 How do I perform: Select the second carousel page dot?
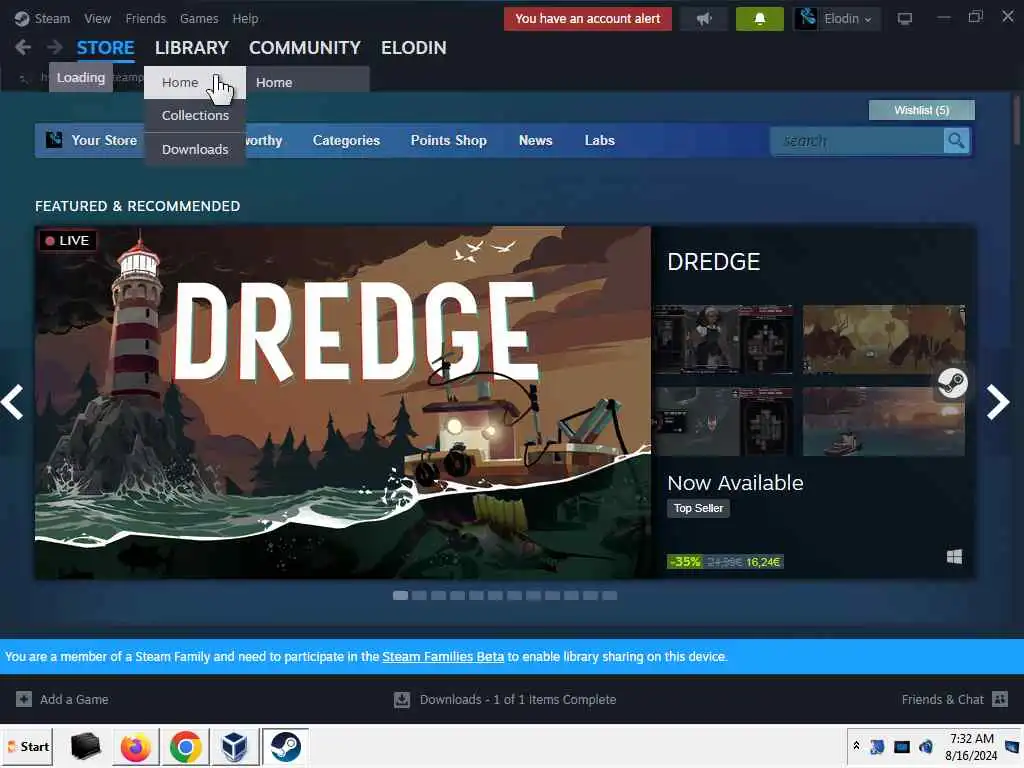(419, 596)
